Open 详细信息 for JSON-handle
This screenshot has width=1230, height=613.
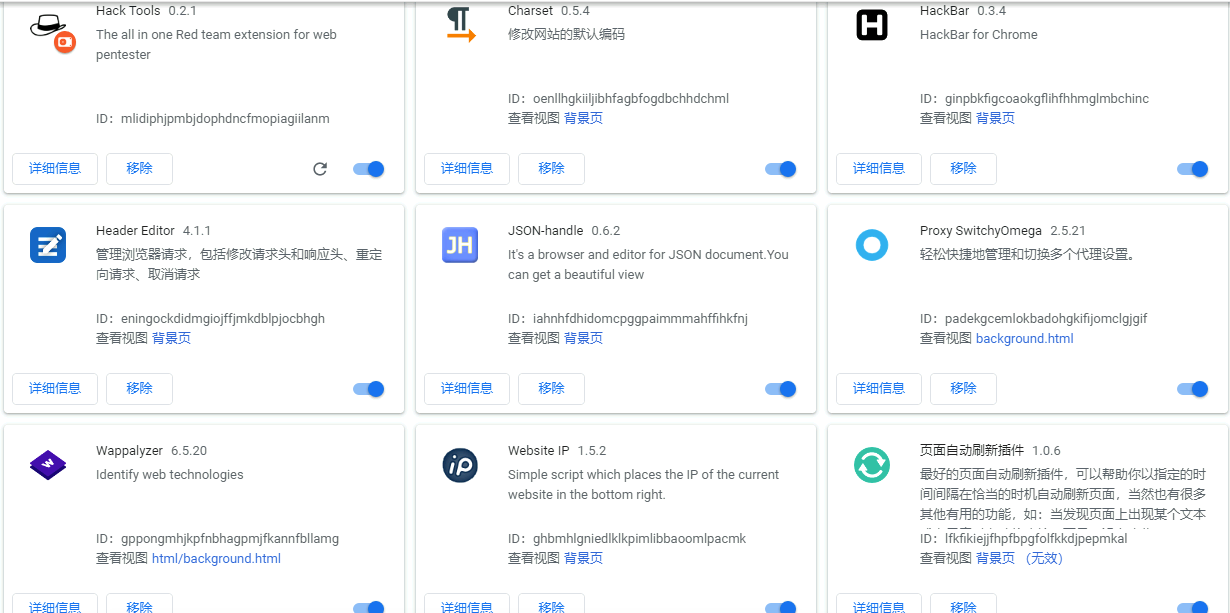click(x=467, y=389)
